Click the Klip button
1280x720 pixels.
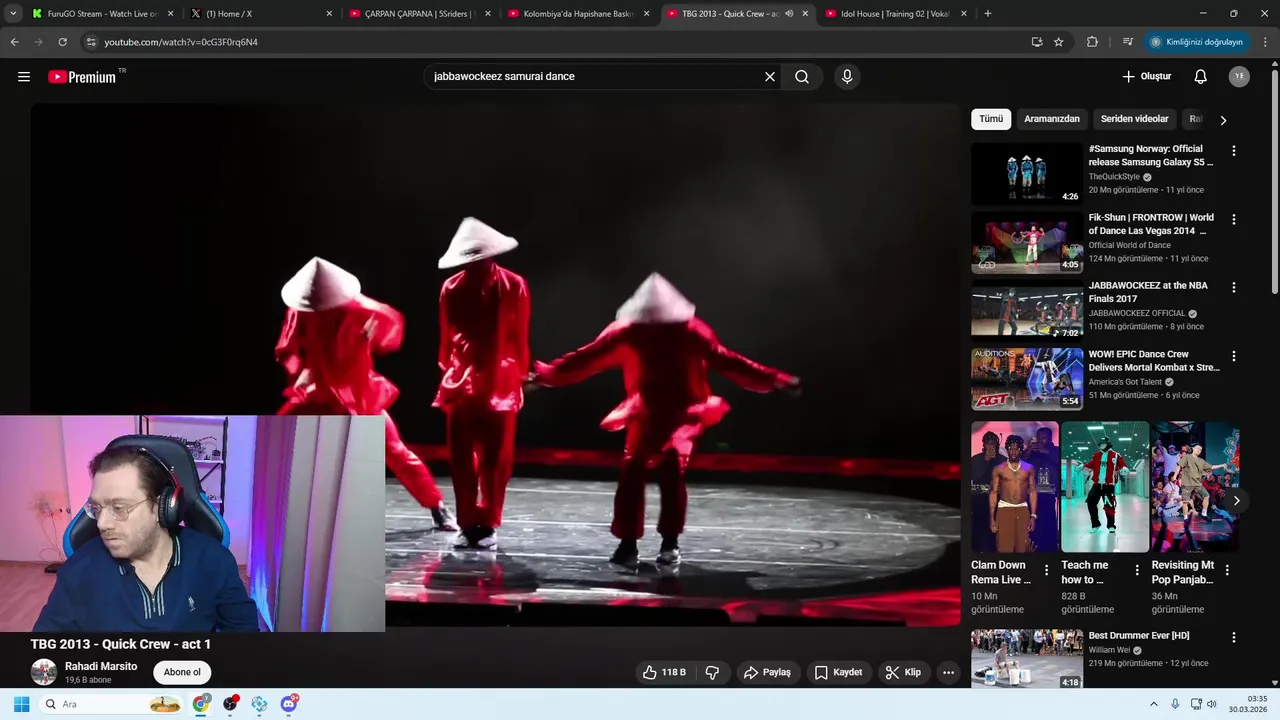click(903, 673)
